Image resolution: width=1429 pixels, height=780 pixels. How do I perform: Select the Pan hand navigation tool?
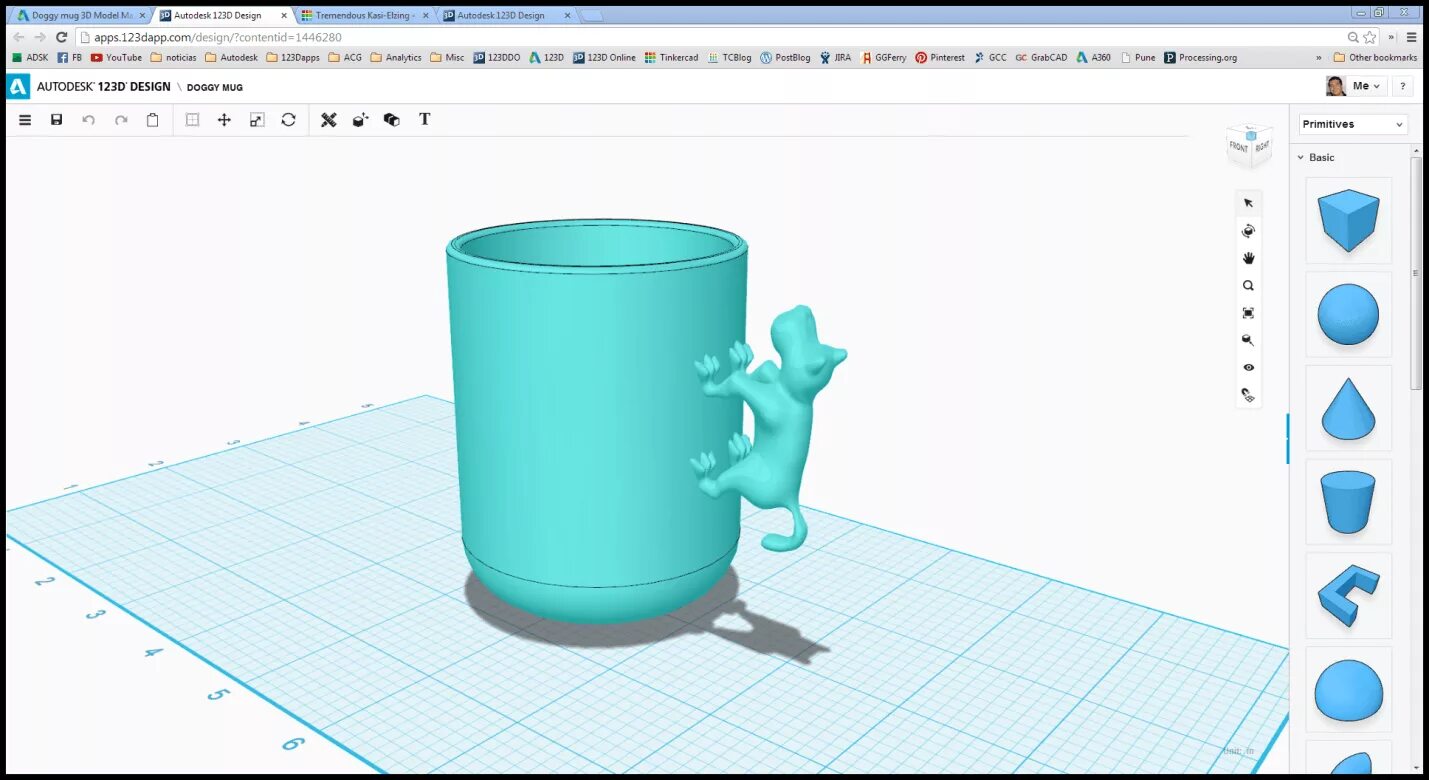click(1248, 258)
